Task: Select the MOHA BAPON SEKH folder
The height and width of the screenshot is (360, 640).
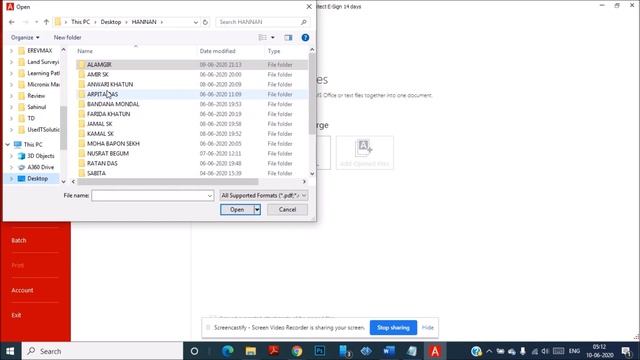Action: pyautogui.click(x=191, y=144)
